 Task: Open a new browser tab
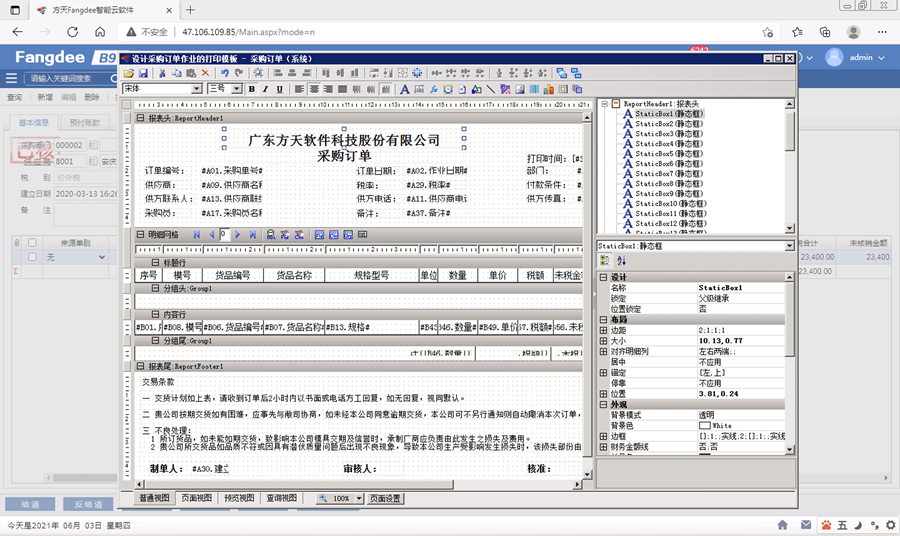(191, 10)
